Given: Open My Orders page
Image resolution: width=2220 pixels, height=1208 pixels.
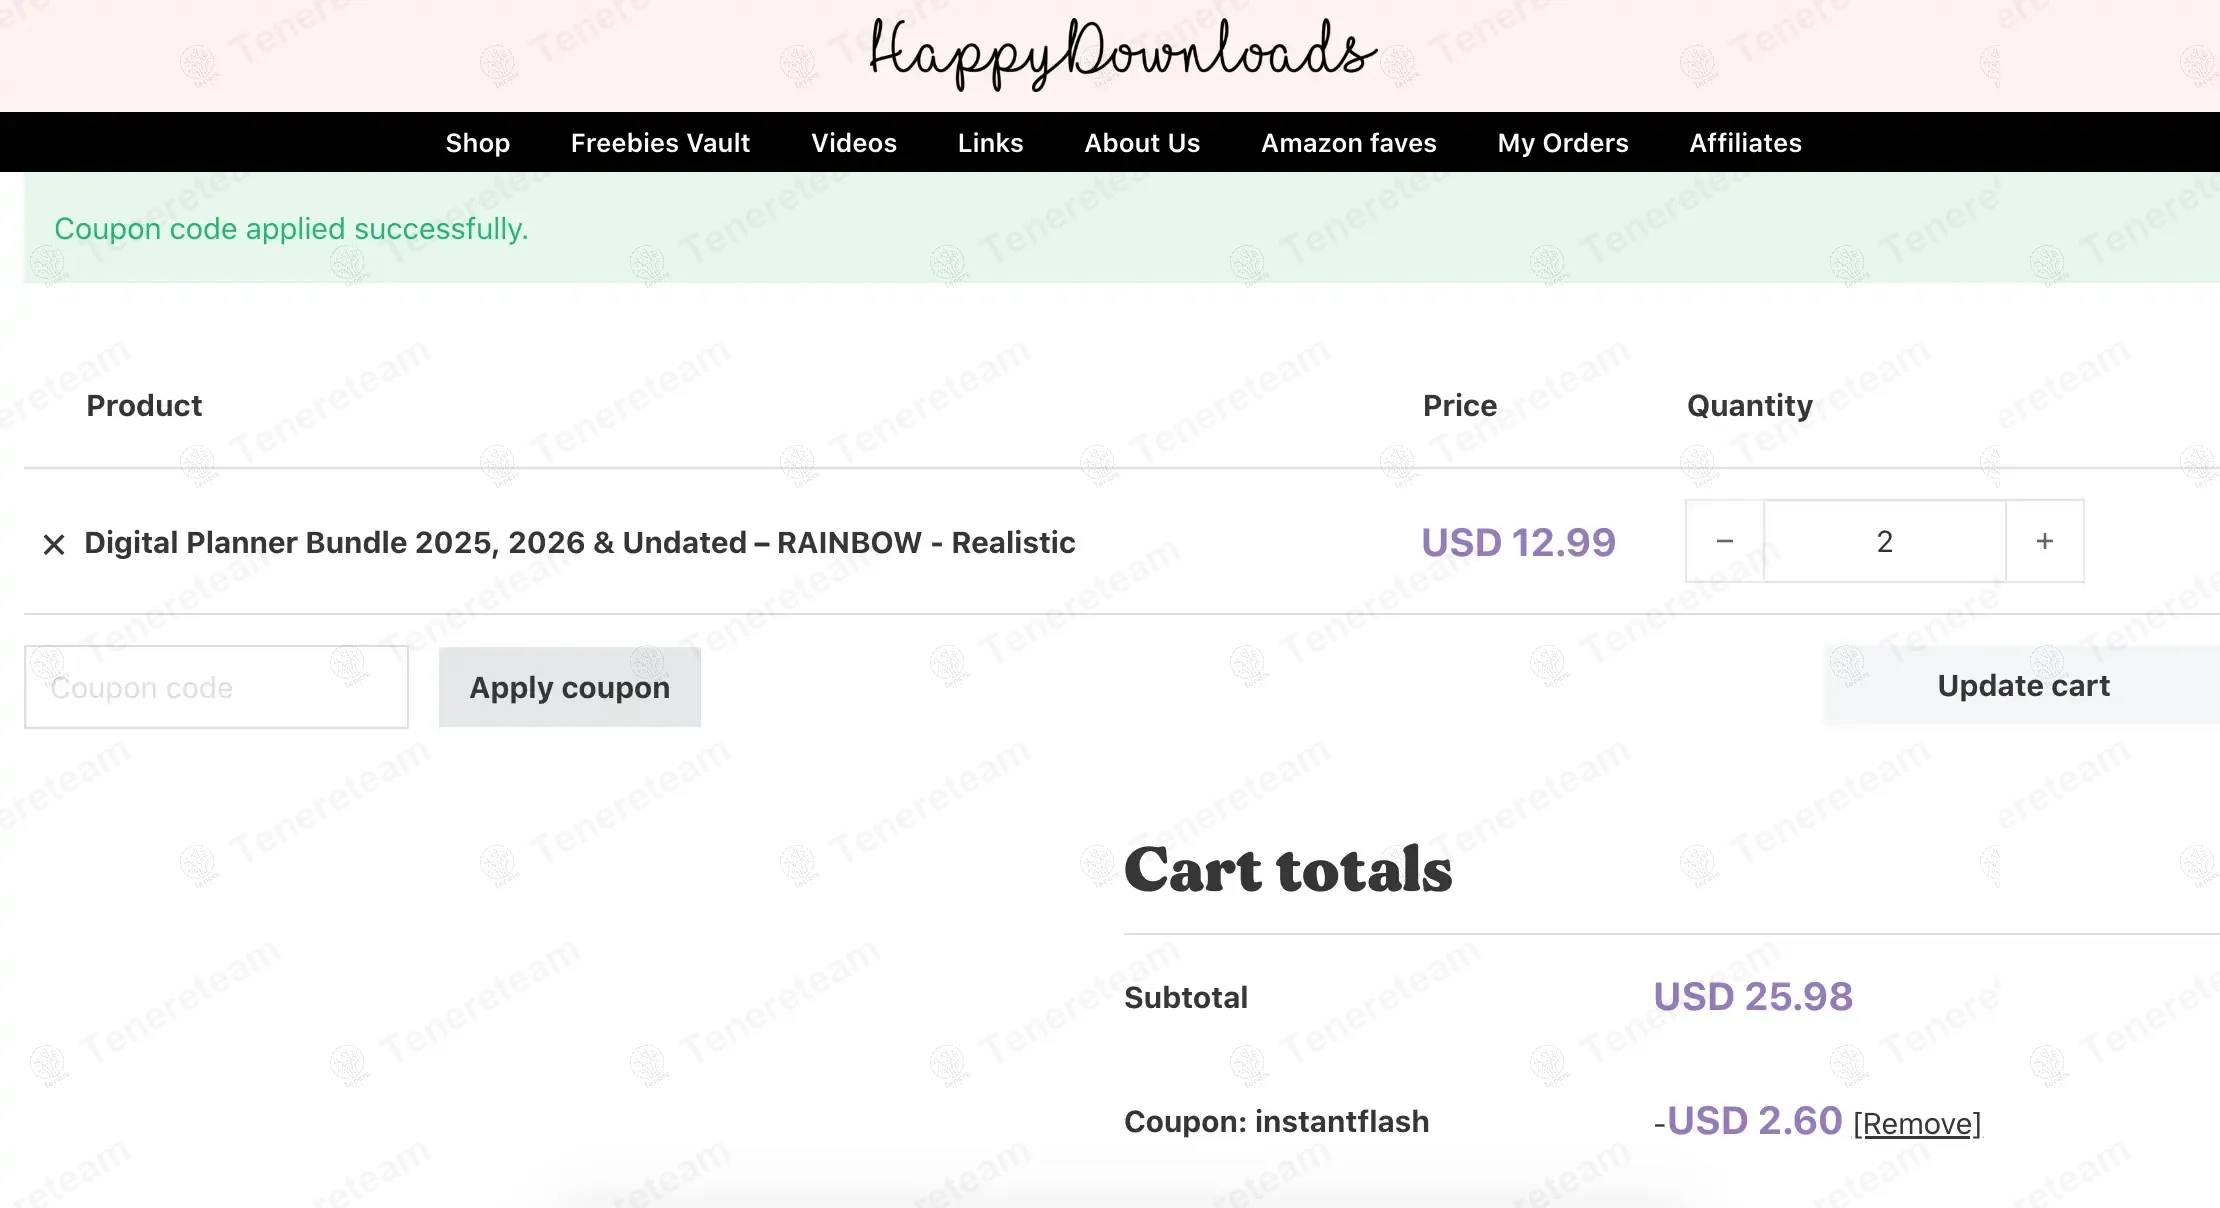Looking at the screenshot, I should click(x=1563, y=143).
